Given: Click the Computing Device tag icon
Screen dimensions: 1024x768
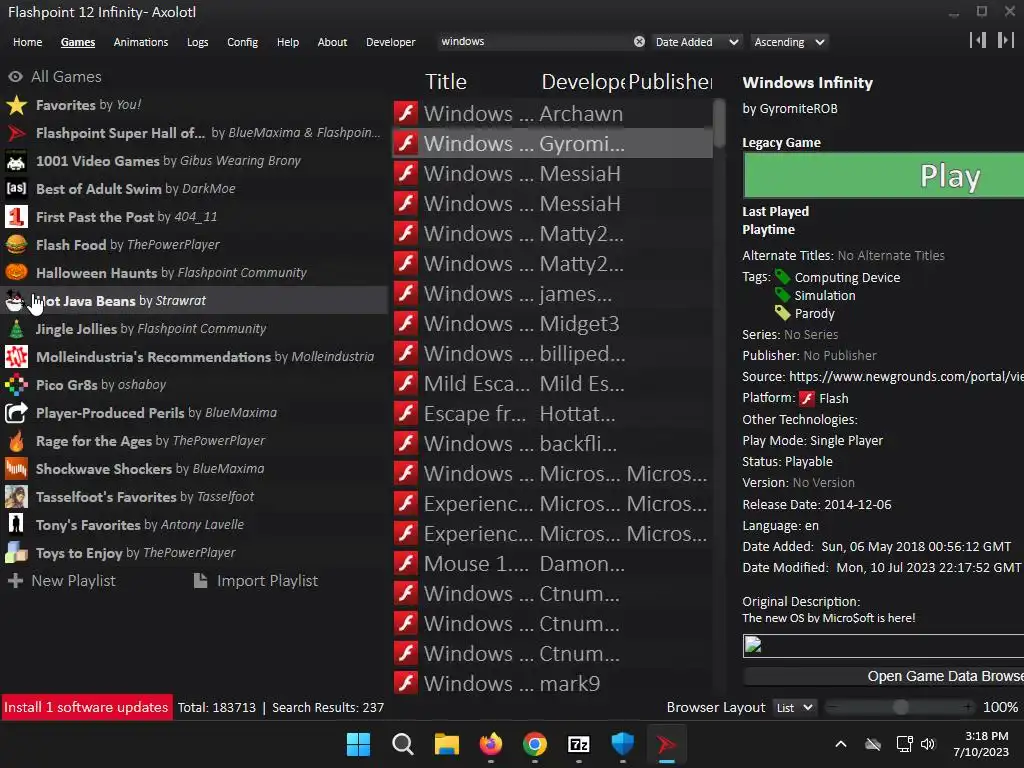Looking at the screenshot, I should pyautogui.click(x=782, y=277).
